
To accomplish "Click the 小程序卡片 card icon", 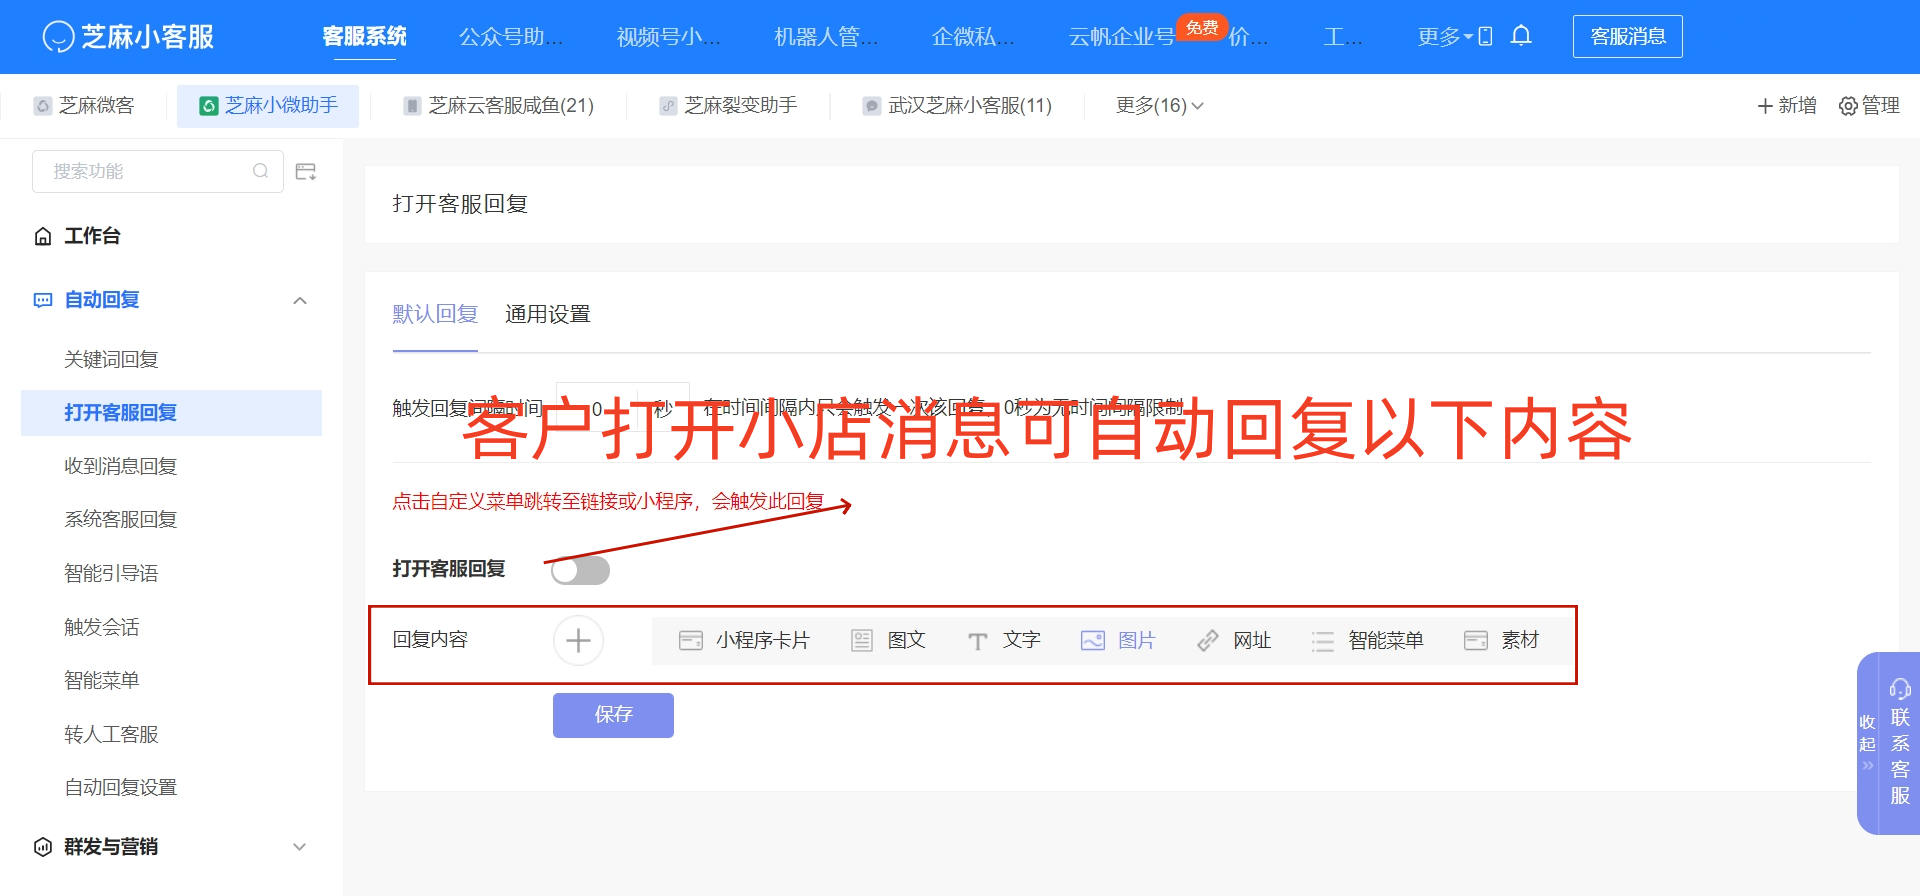I will tap(691, 640).
